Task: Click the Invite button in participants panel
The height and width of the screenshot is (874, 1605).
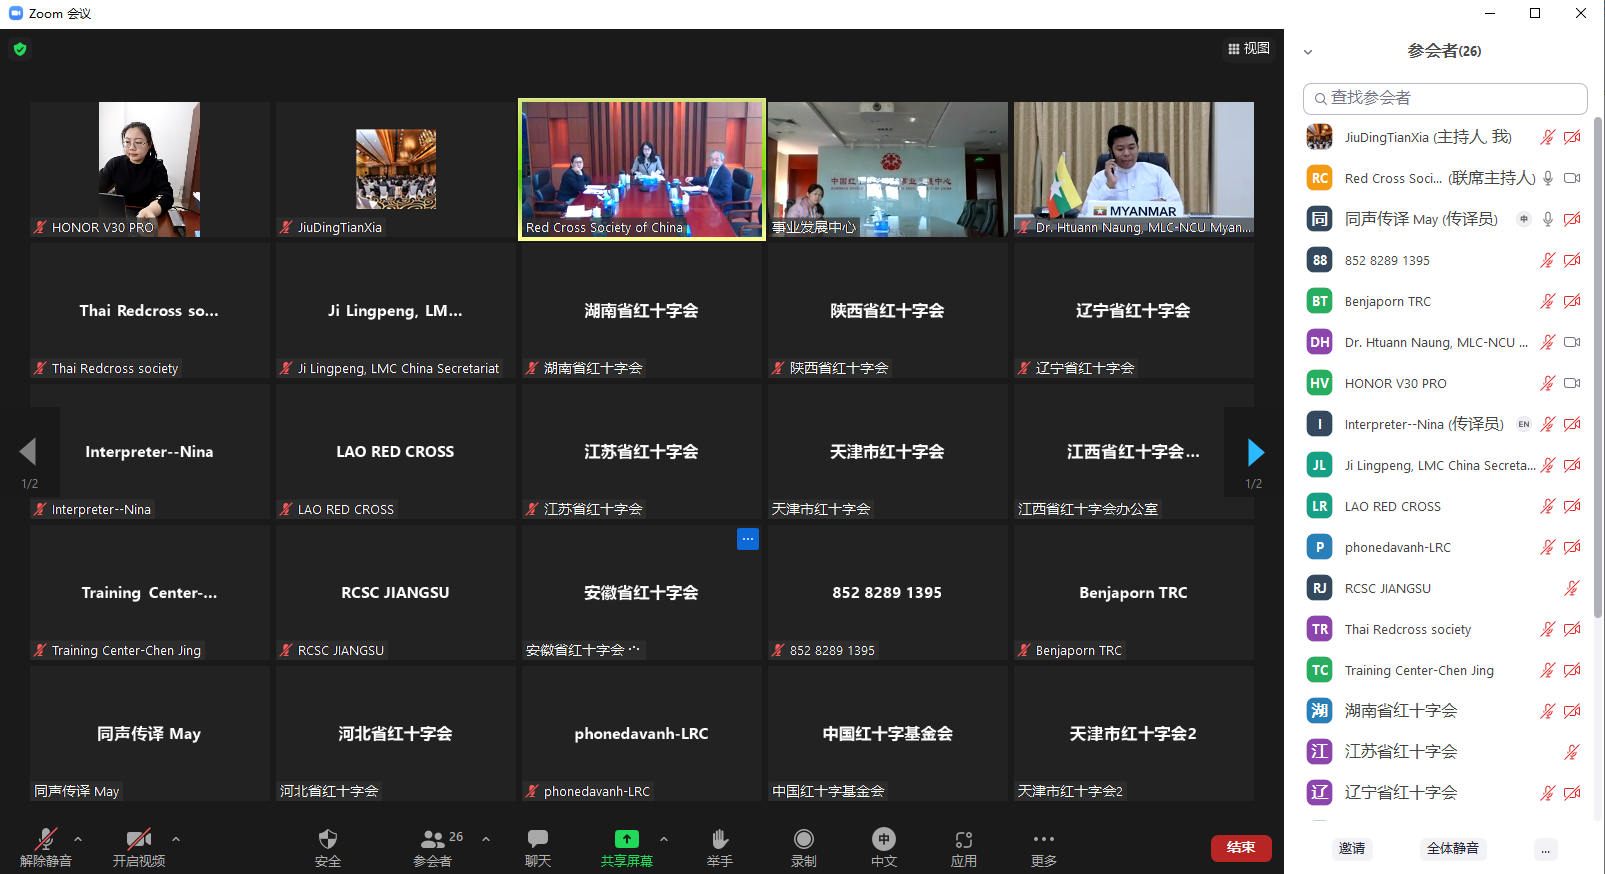Action: click(1352, 849)
